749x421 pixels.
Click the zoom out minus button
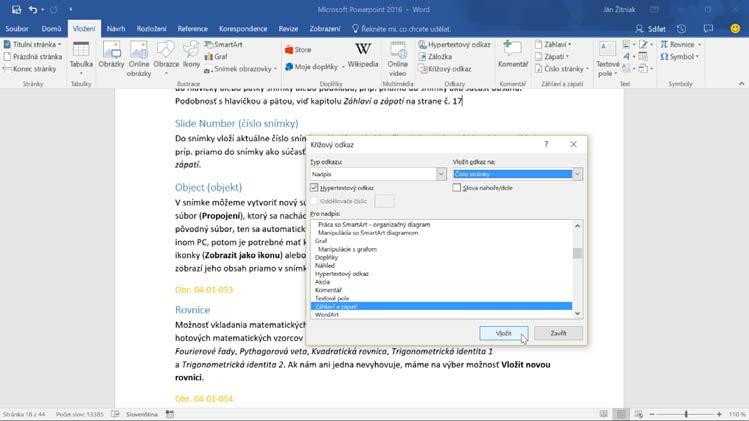coord(652,414)
